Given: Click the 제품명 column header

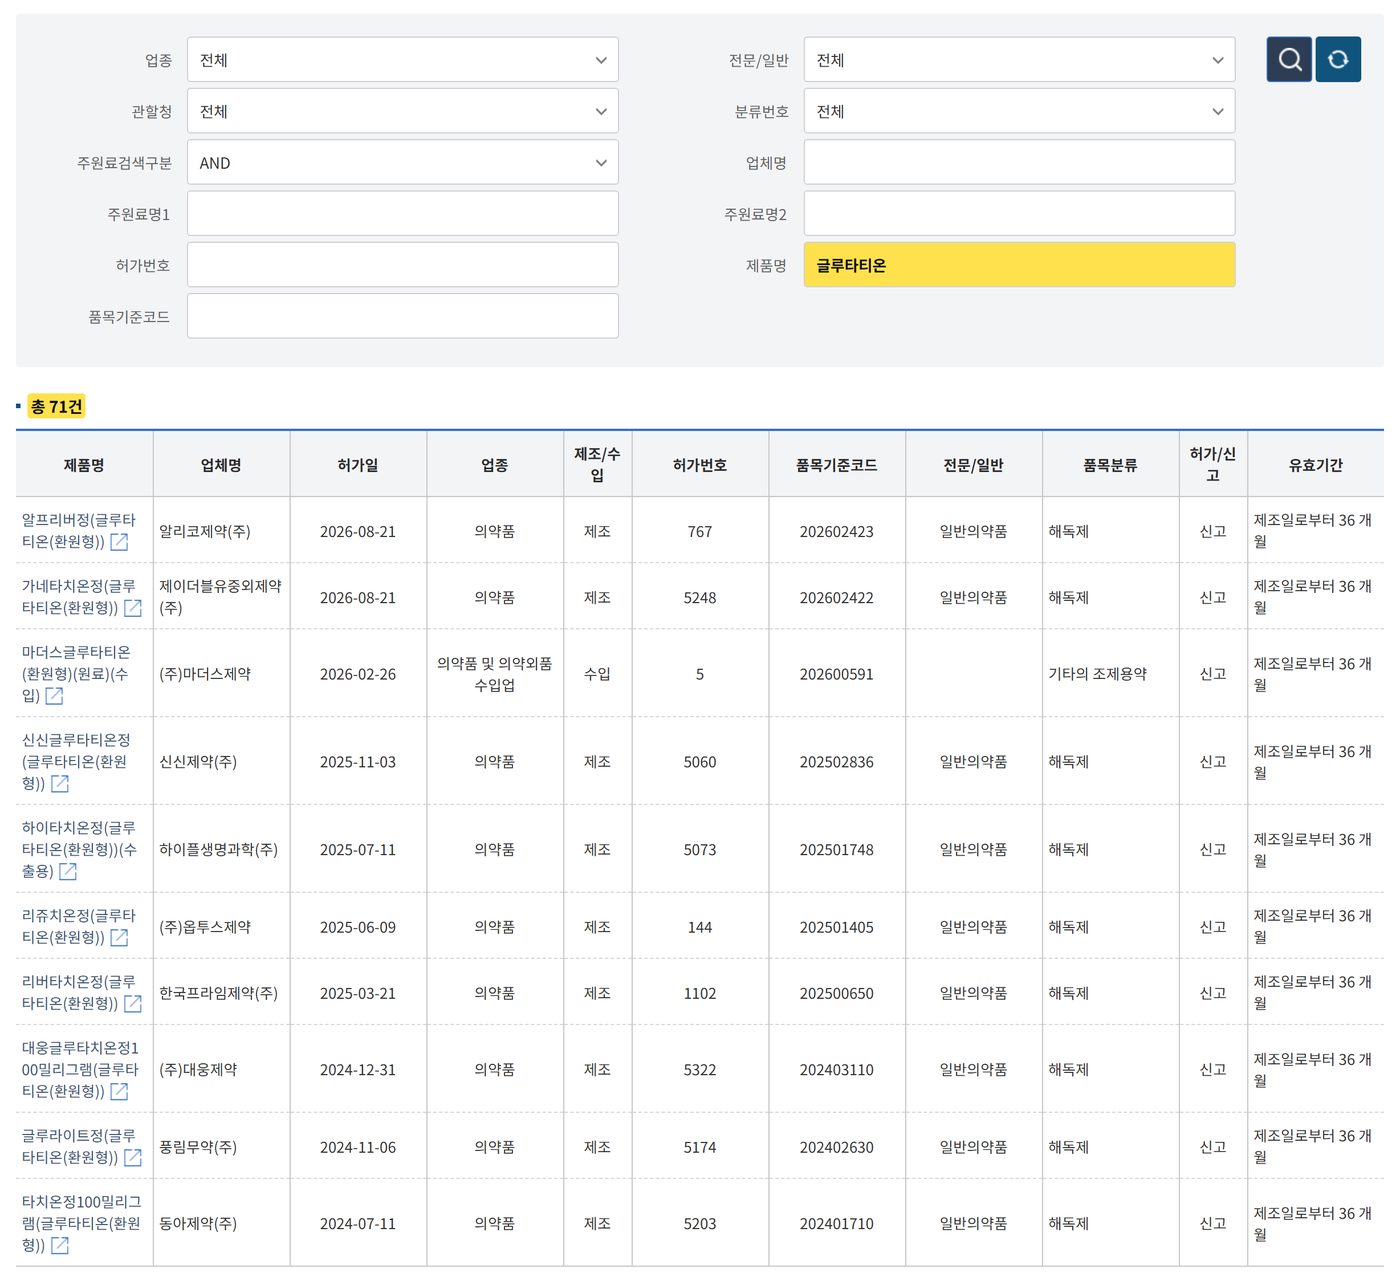Looking at the screenshot, I should point(84,465).
